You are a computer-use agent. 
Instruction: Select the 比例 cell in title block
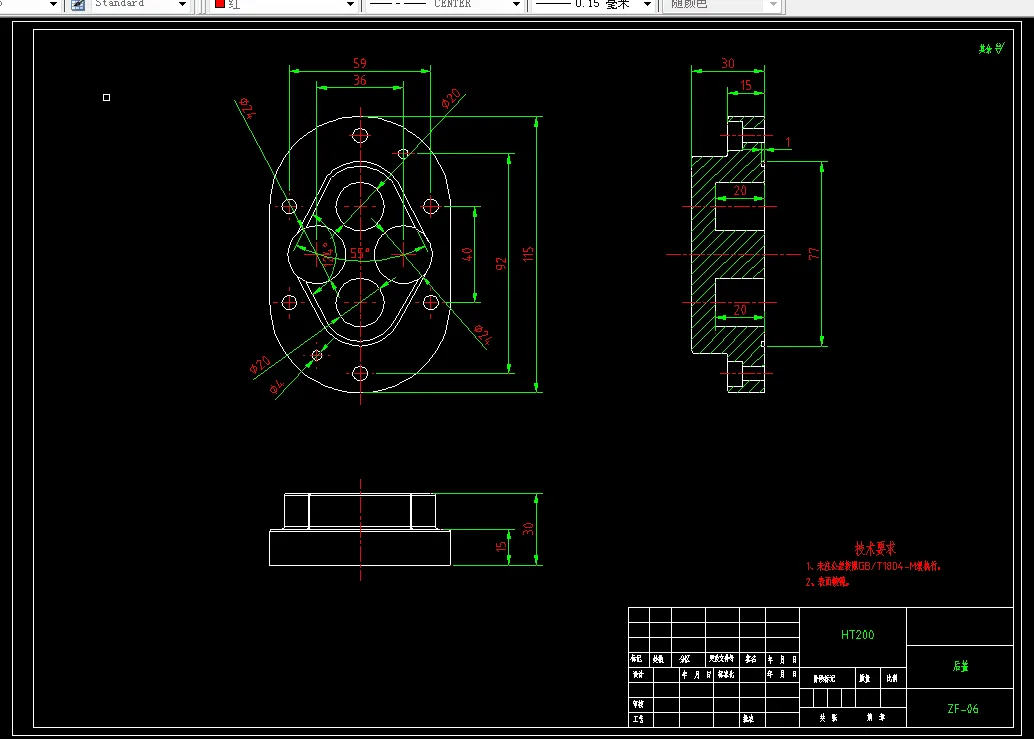(x=892, y=678)
